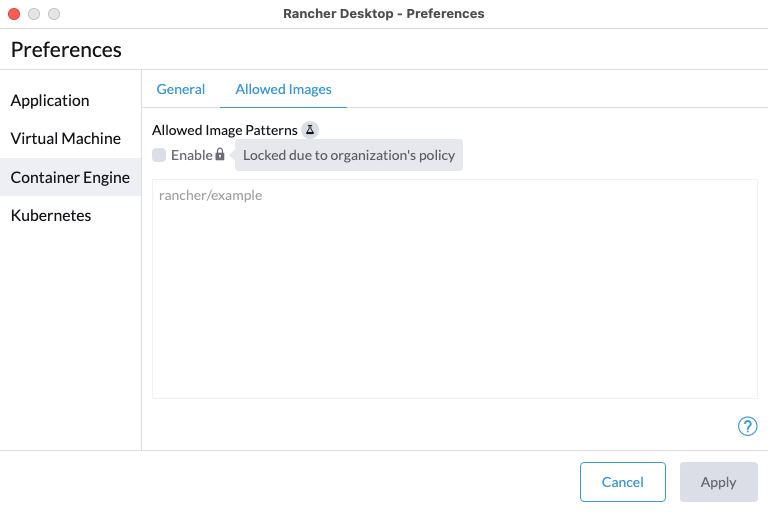Click the experimental flask icon beside Allowed Image Patterns

(x=310, y=130)
